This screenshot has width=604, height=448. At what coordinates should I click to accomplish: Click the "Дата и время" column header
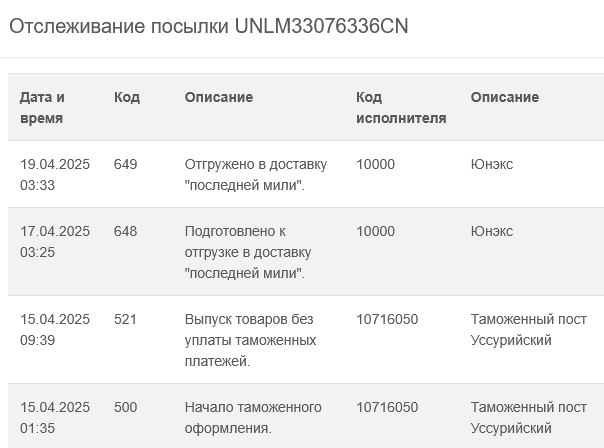tap(42, 107)
